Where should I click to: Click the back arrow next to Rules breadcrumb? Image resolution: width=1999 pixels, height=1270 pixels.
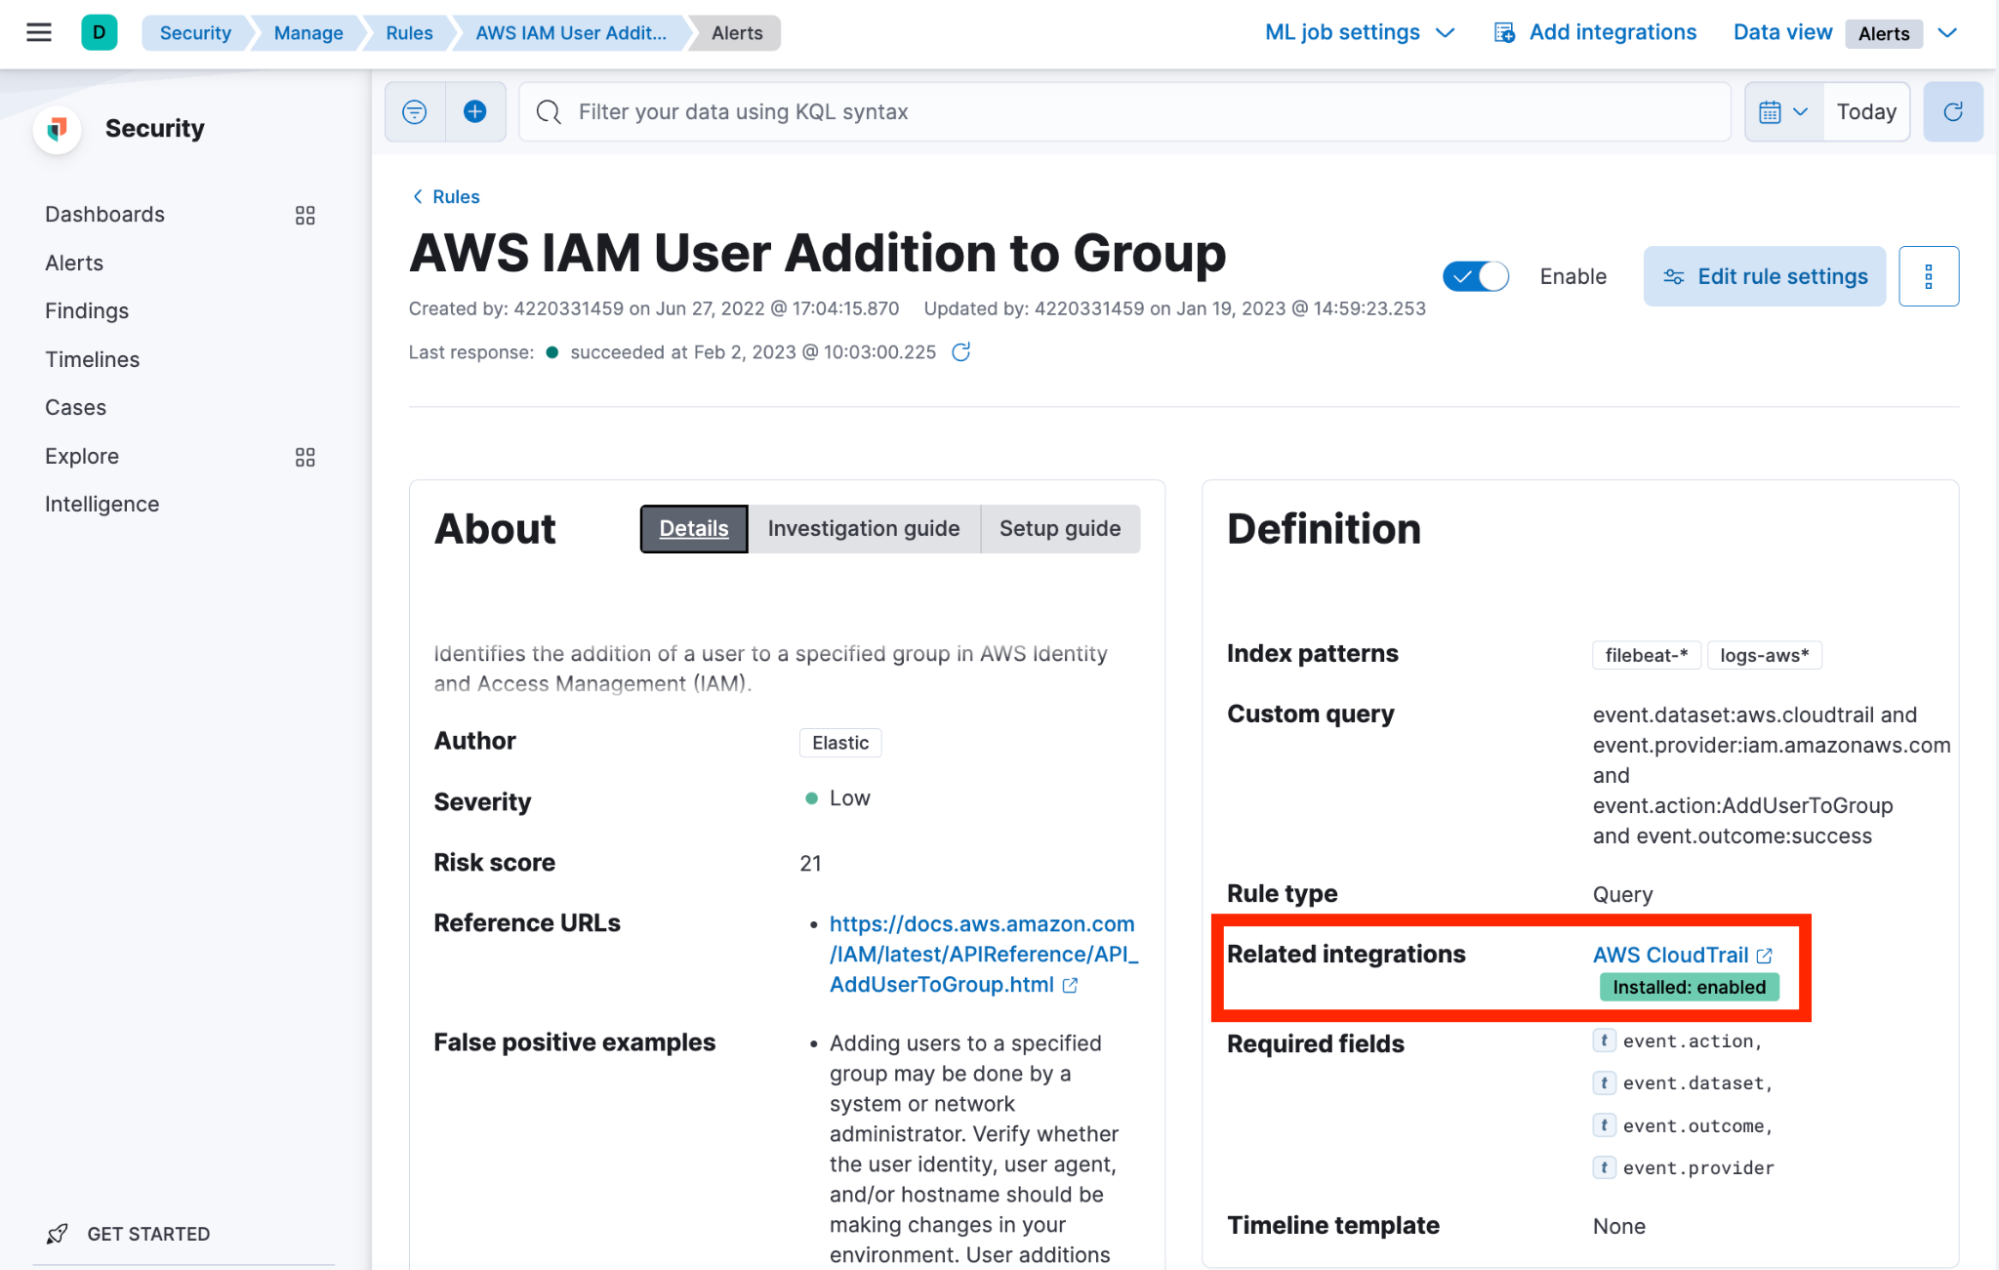[418, 197]
